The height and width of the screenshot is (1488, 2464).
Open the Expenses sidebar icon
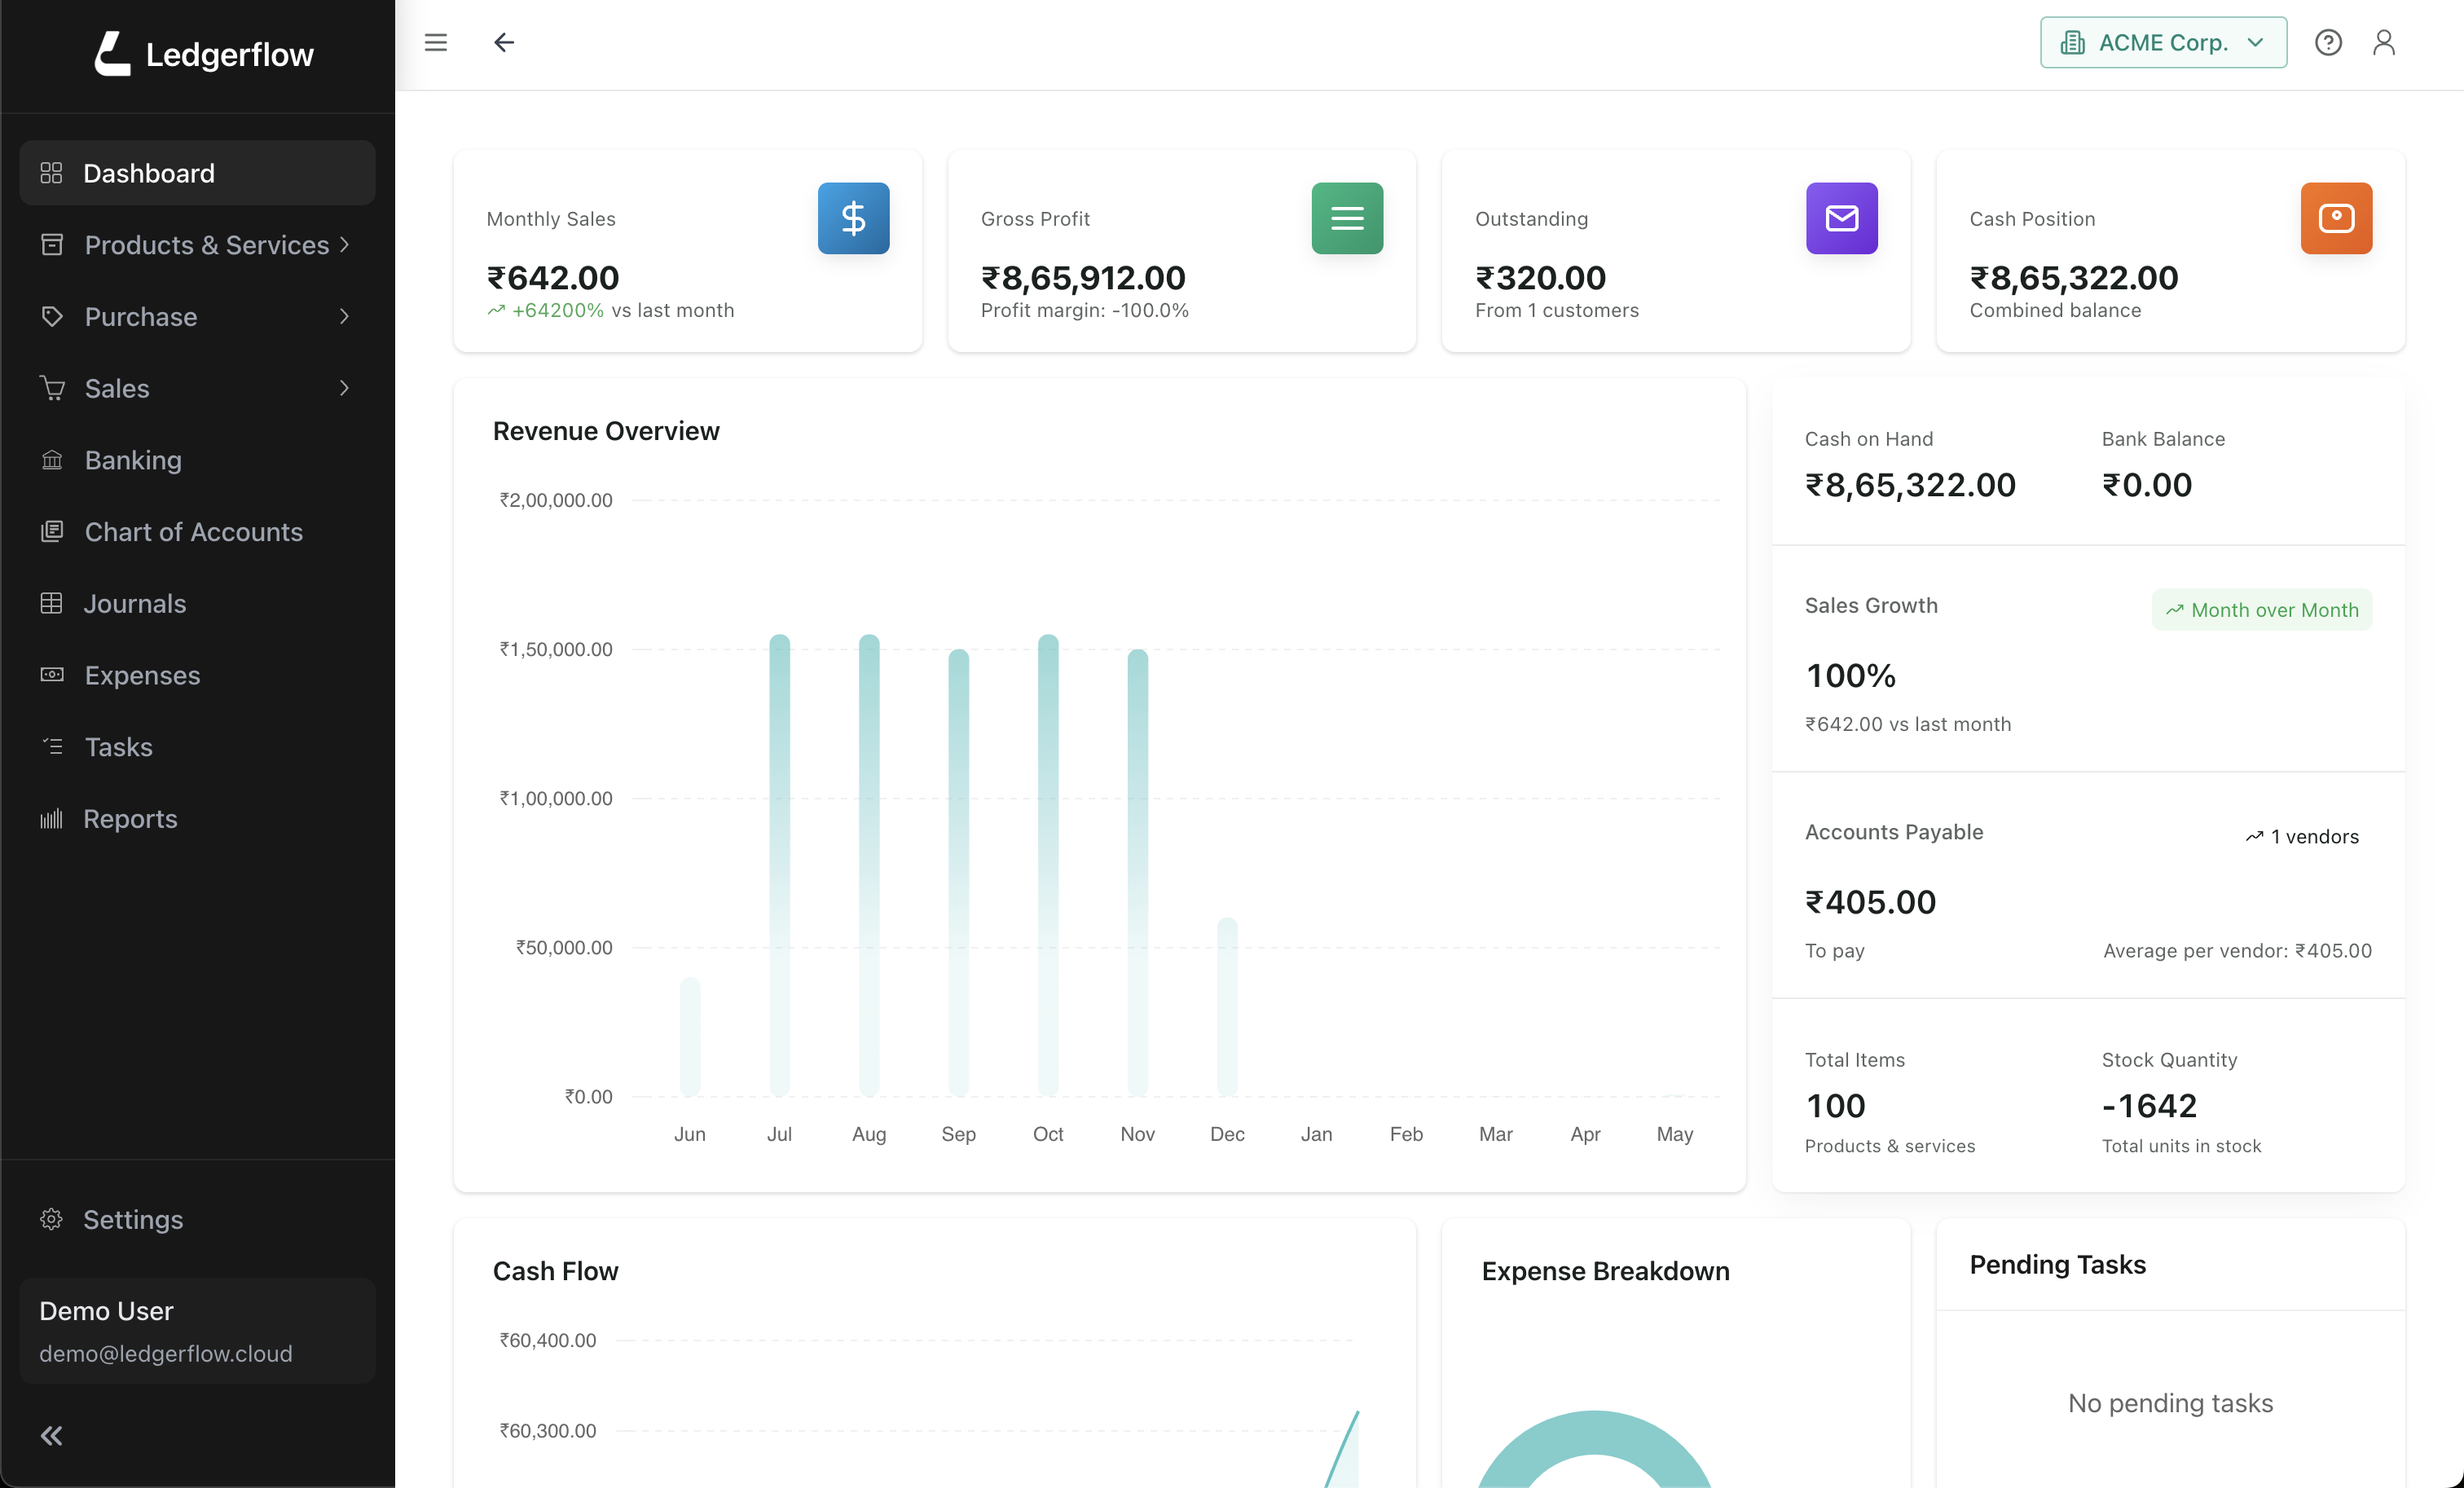click(x=52, y=675)
